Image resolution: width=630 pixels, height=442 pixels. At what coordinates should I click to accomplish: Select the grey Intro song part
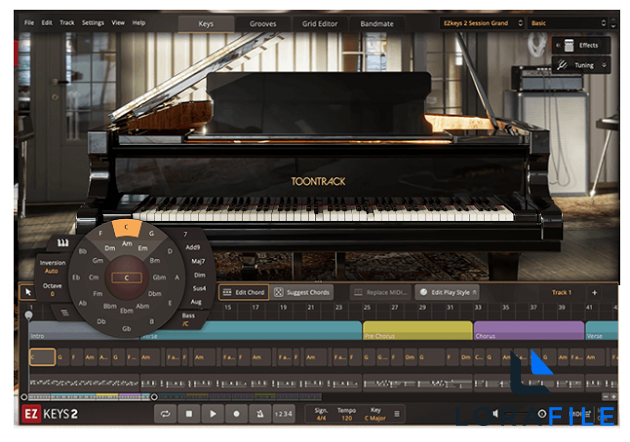pyautogui.click(x=84, y=330)
